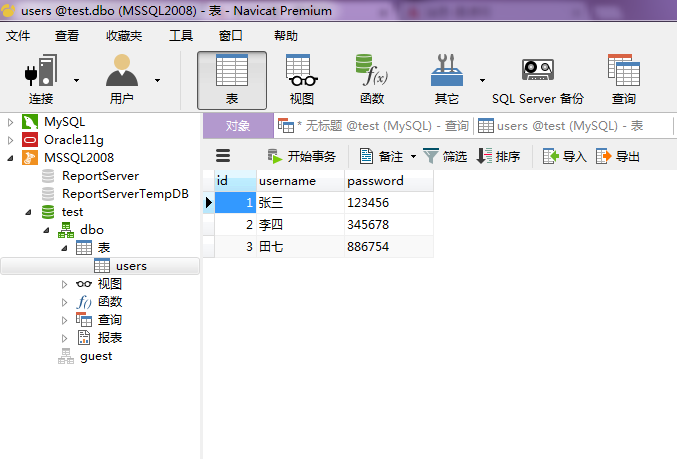Viewport: 677px width, 459px height.
Task: Expand the Functions (函数) tree node
Action: (64, 302)
